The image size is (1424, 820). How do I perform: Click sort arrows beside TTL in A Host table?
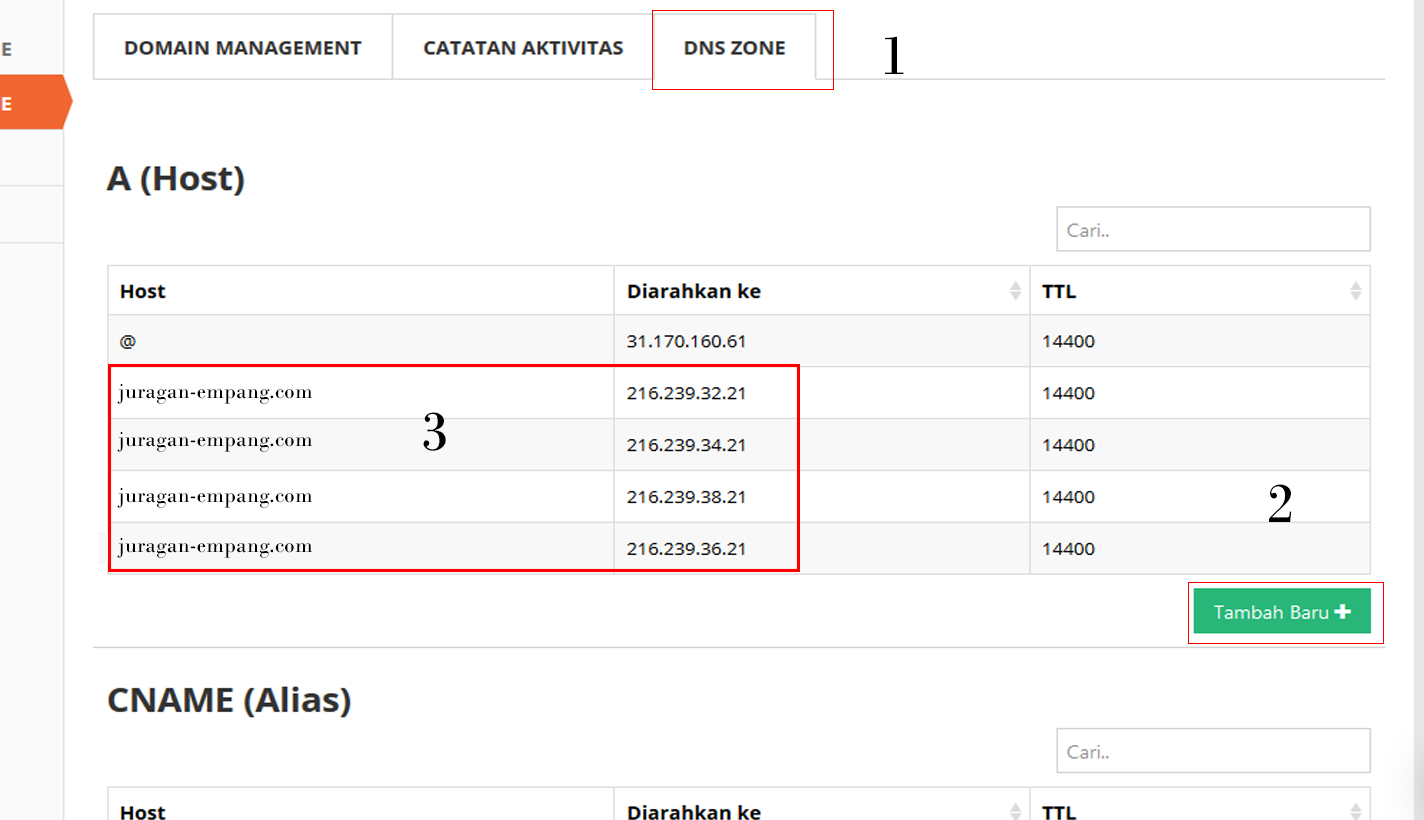point(1356,291)
